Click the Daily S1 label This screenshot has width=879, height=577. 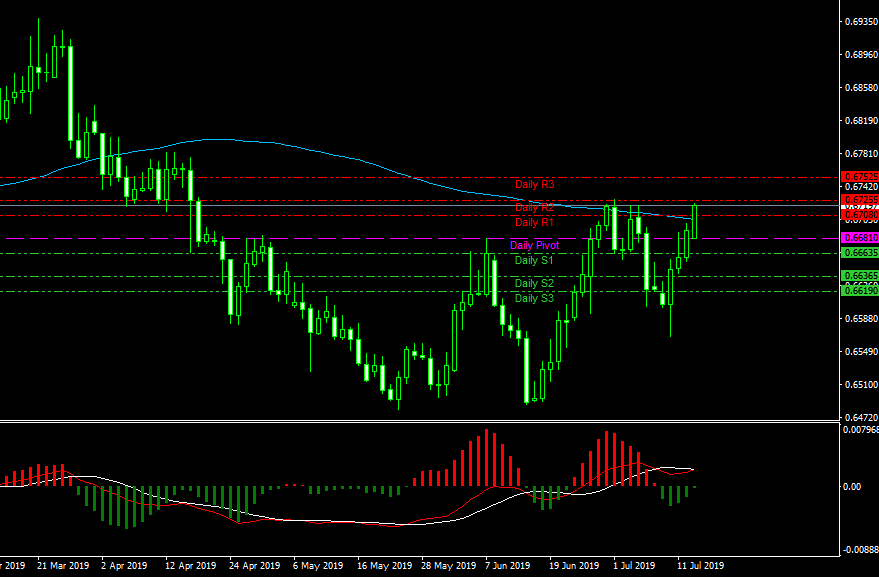[x=534, y=260]
